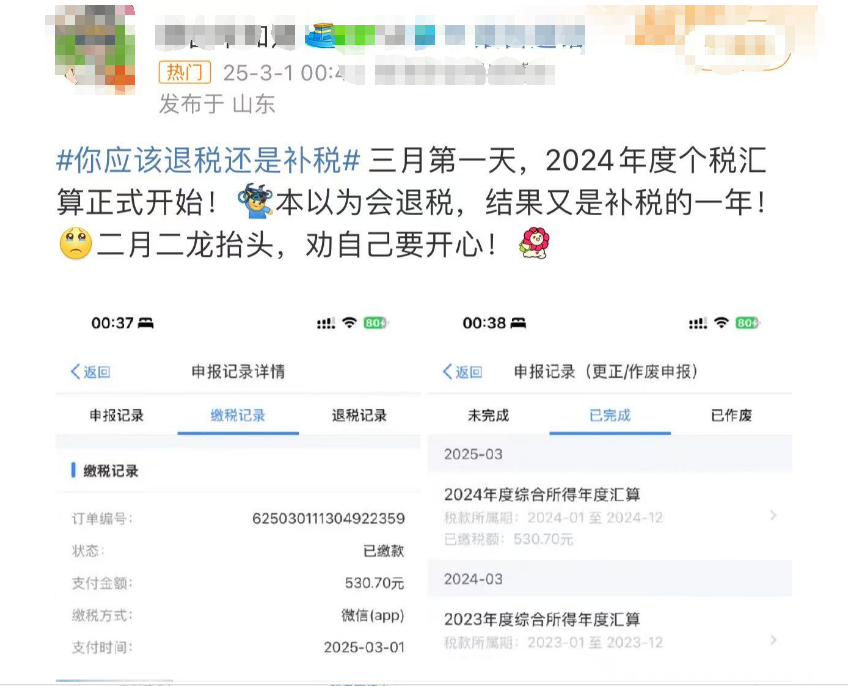
Task: Switch to 申报记录 tab
Action: (x=116, y=415)
